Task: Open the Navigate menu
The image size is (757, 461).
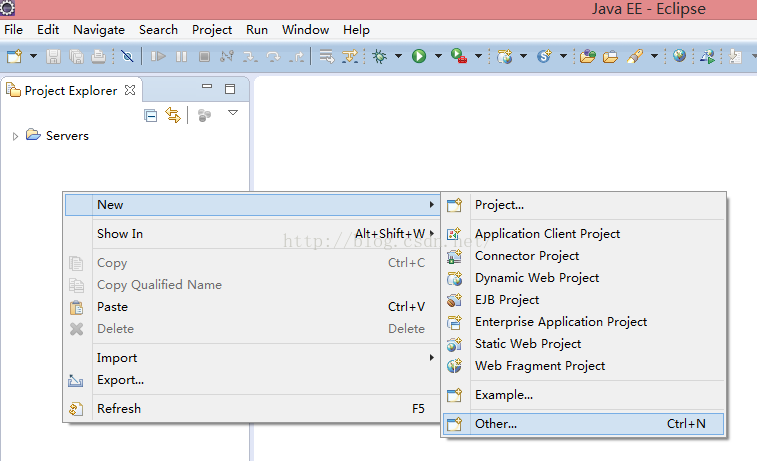Action: tap(99, 30)
